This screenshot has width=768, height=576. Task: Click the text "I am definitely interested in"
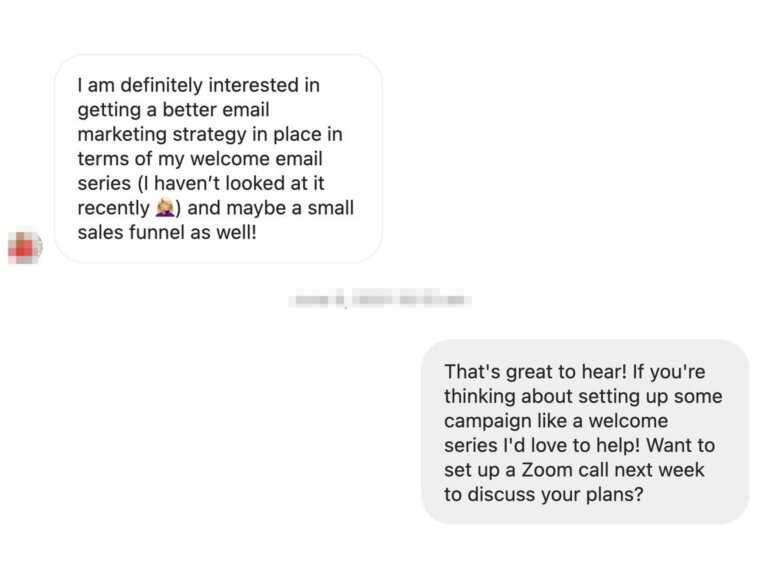point(198,86)
